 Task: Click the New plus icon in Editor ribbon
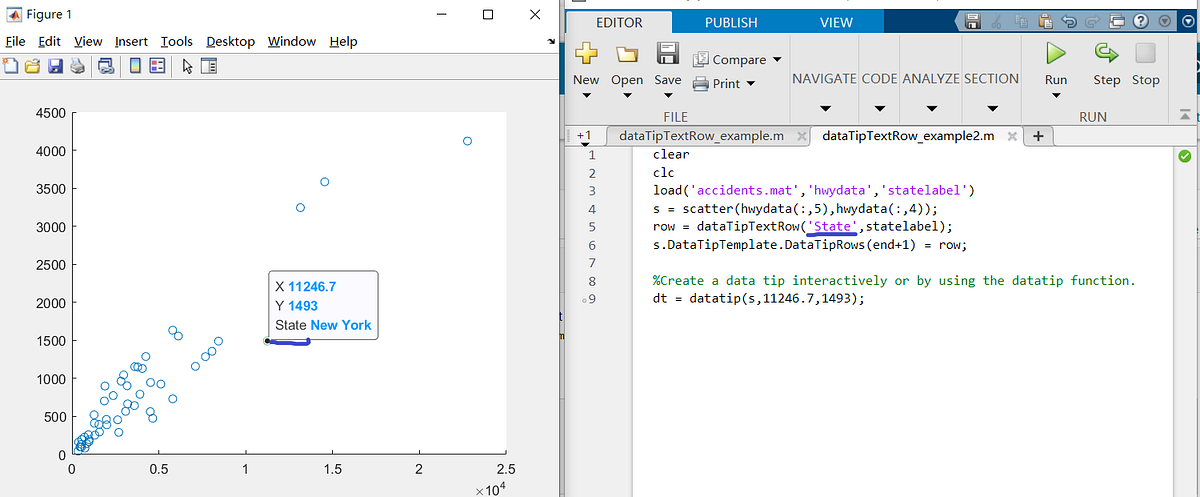tap(586, 54)
